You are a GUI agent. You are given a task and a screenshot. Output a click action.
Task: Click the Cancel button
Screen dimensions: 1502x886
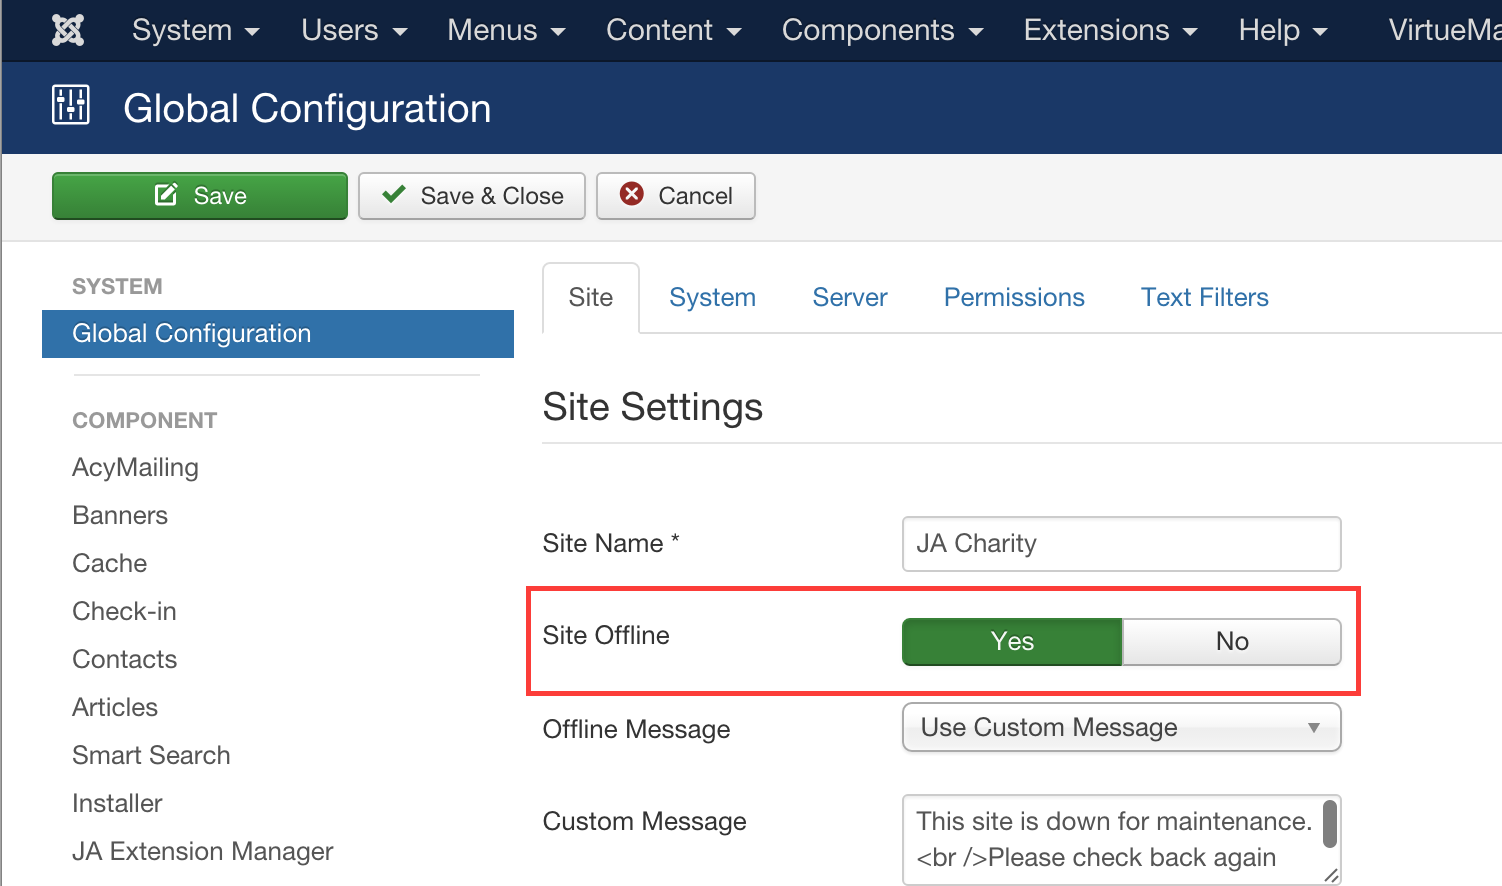tap(676, 196)
